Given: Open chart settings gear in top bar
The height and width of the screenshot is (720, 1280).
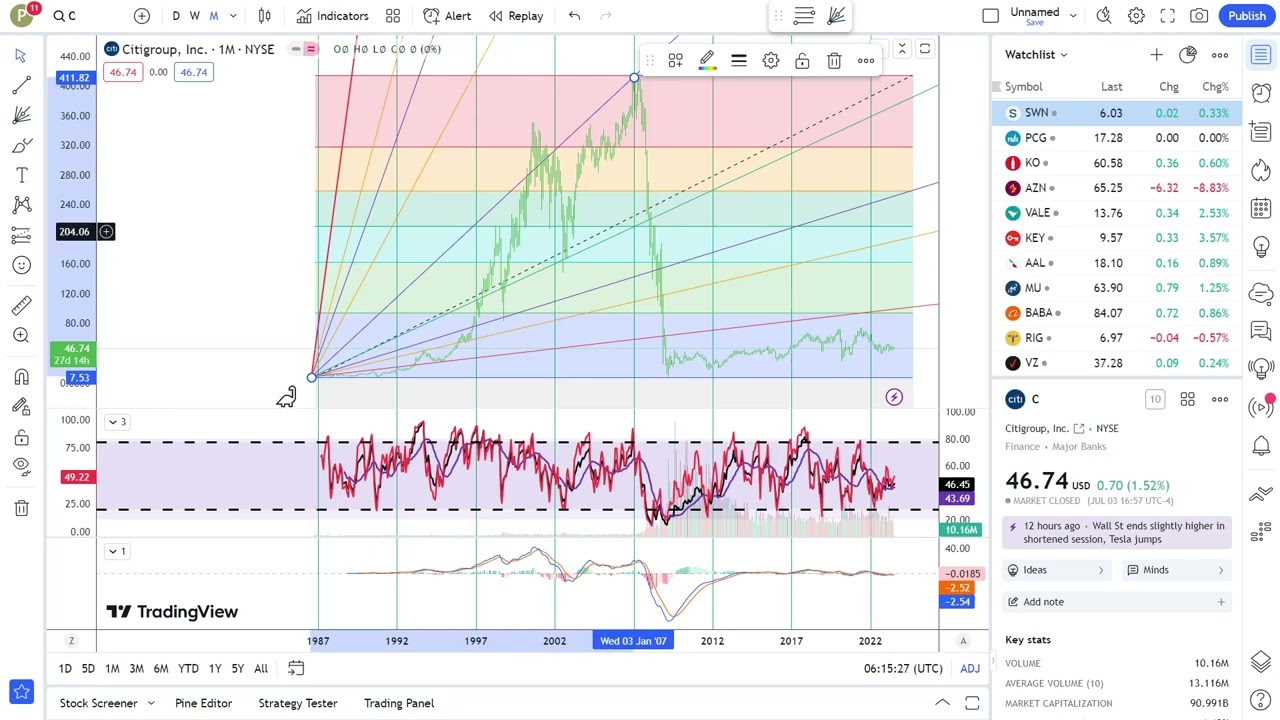Looking at the screenshot, I should point(1136,16).
